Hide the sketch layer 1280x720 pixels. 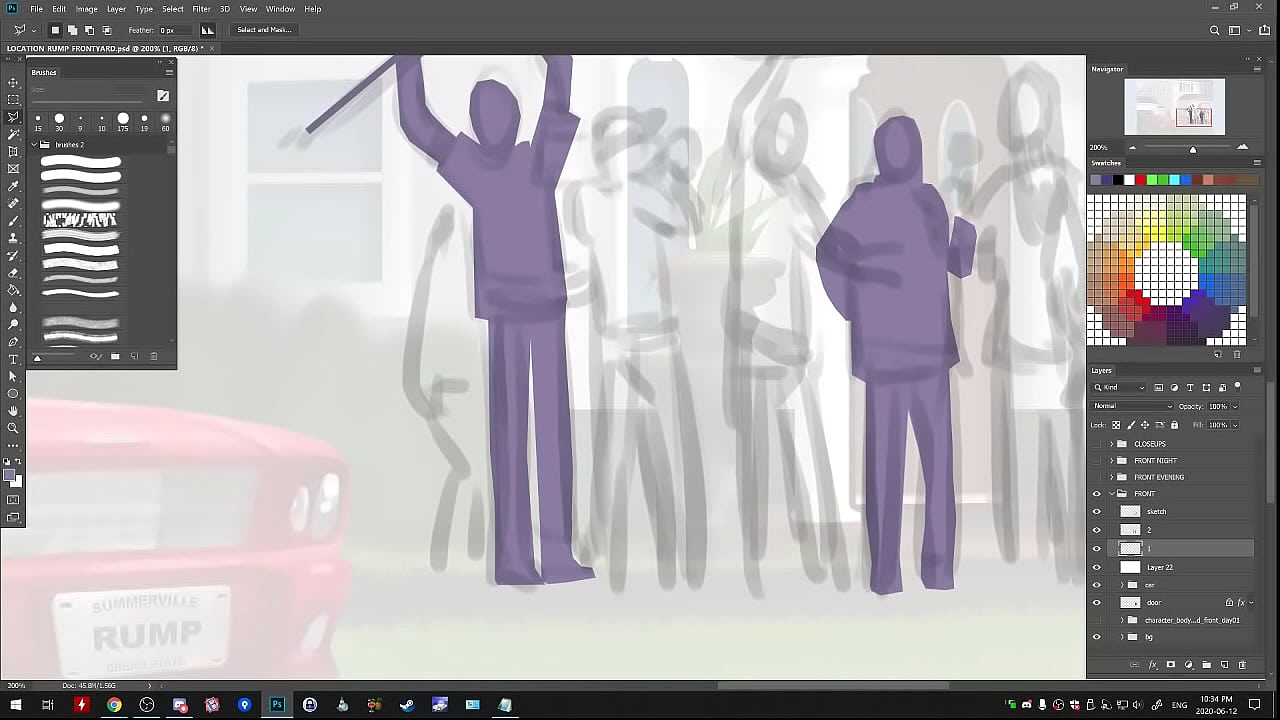1096,512
